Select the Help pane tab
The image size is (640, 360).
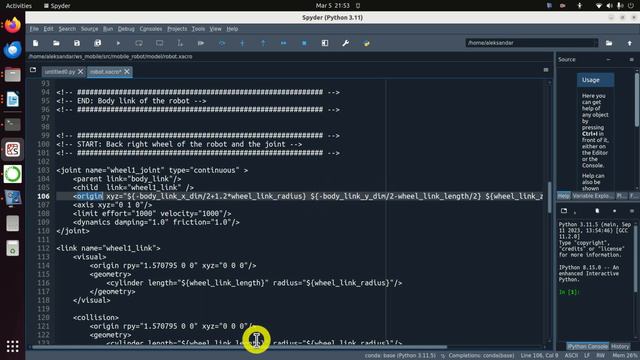pyautogui.click(x=564, y=196)
